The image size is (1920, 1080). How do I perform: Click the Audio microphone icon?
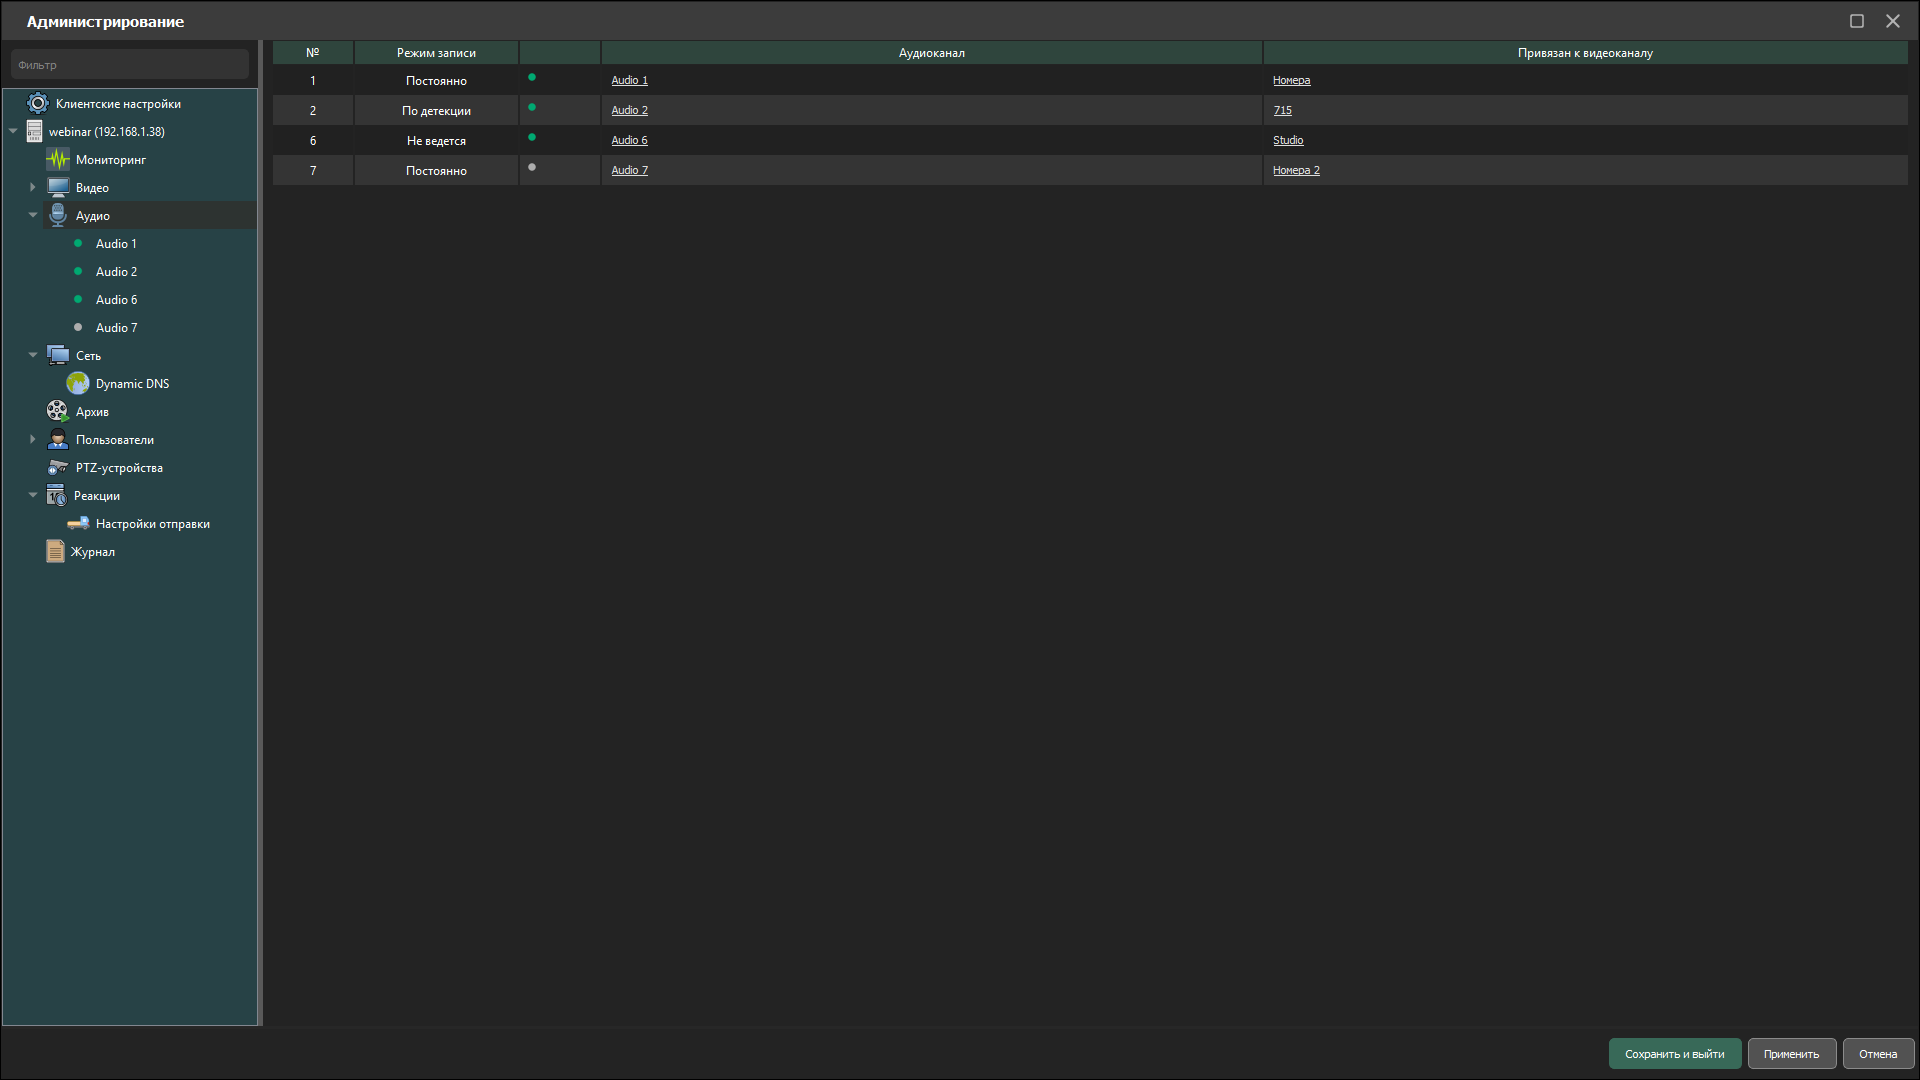point(58,216)
